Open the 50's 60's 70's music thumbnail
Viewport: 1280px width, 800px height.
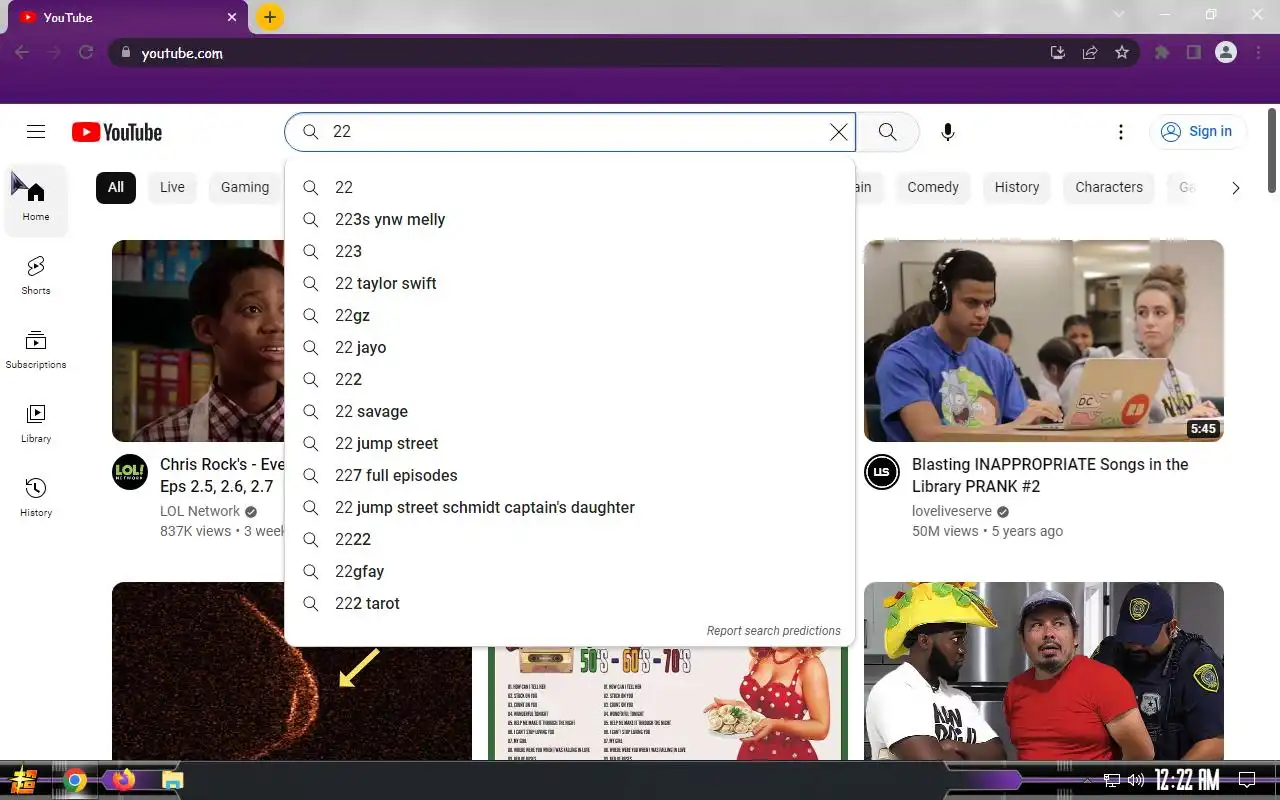[x=668, y=703]
